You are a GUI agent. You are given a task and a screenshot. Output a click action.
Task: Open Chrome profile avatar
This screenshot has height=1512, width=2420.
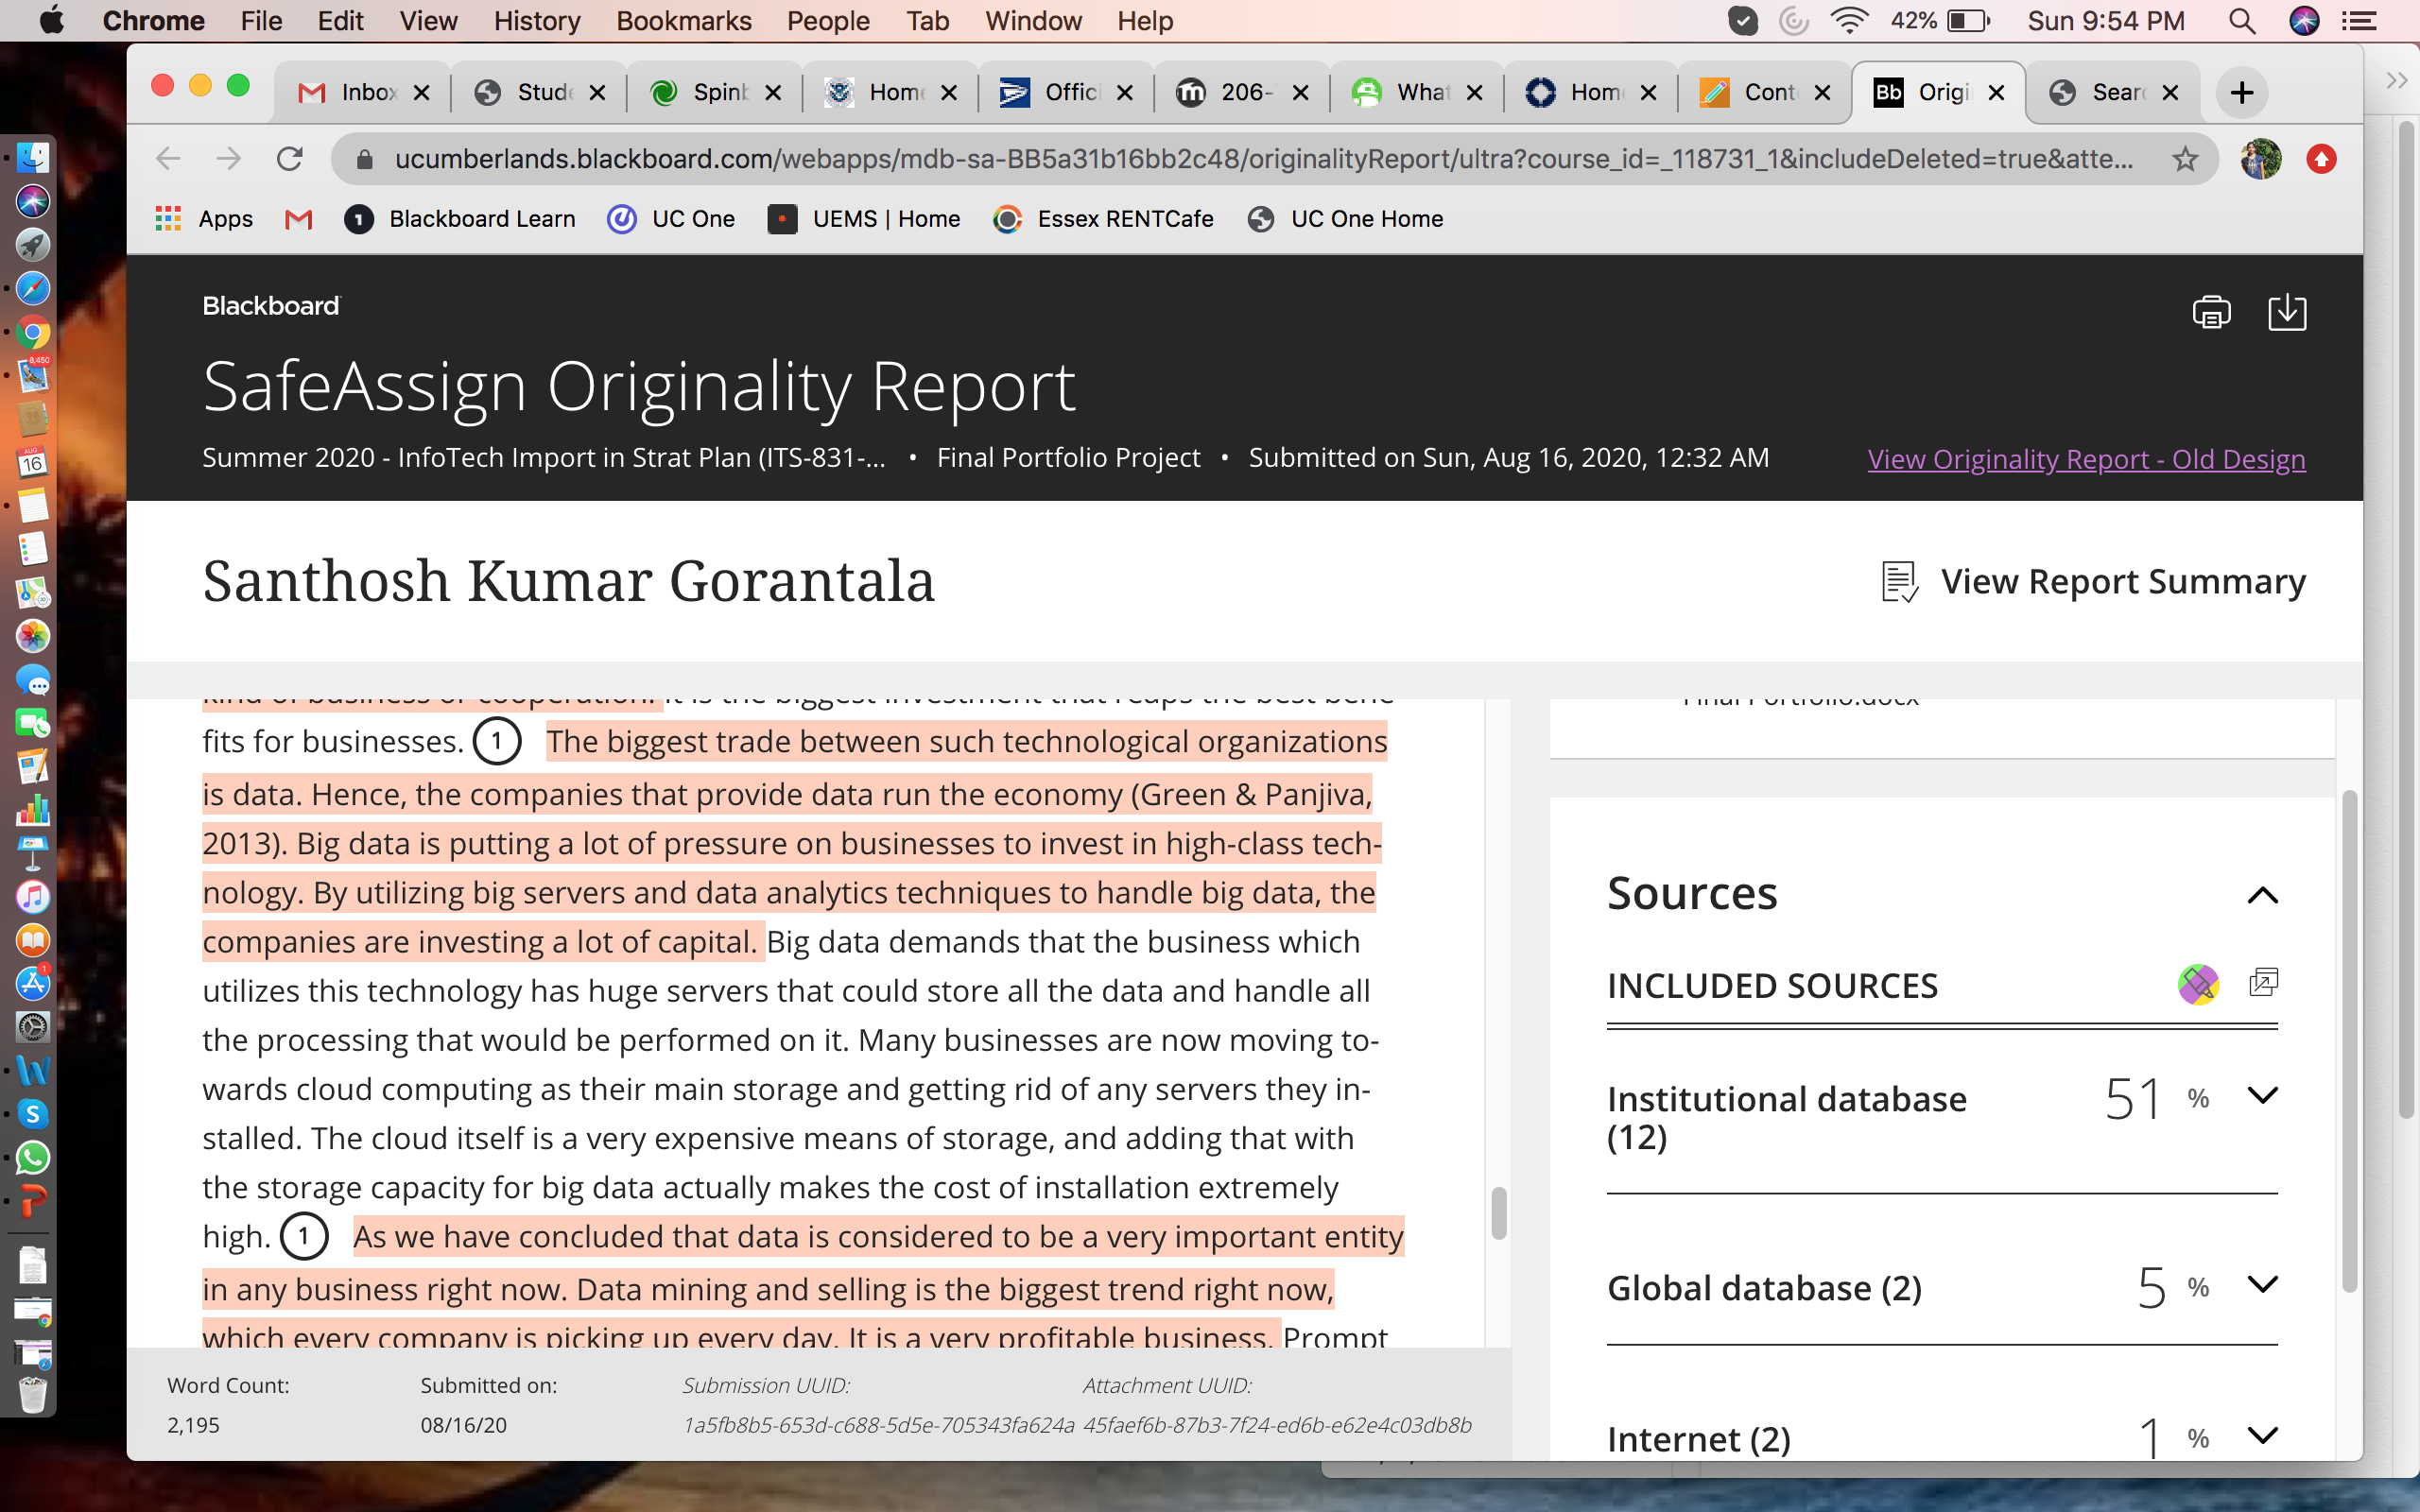pyautogui.click(x=2260, y=159)
